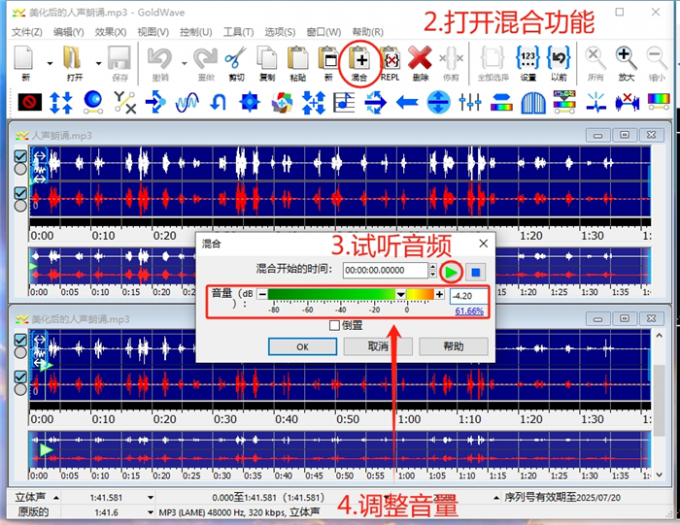Expand the dropdown arrow beside Open (打开)
Viewport: 680px width, 525px height.
(98, 63)
